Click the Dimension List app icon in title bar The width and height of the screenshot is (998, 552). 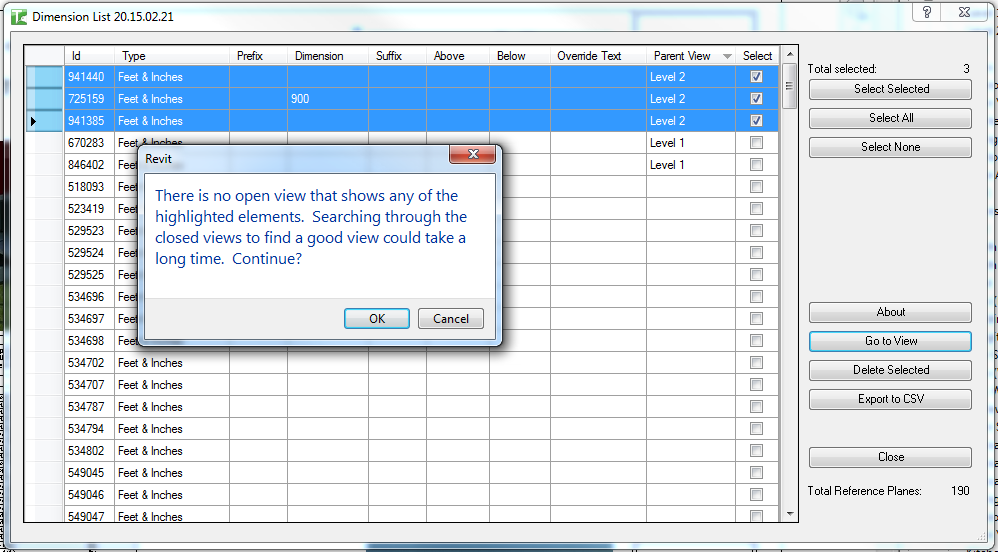18,17
